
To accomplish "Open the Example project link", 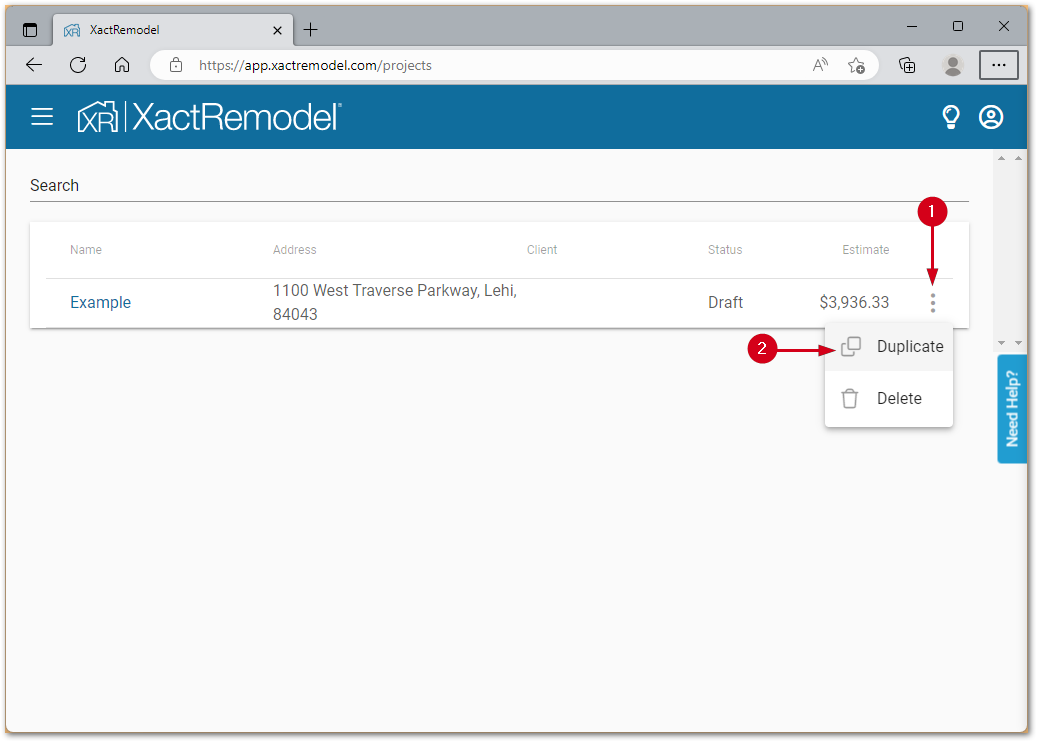I will point(100,303).
